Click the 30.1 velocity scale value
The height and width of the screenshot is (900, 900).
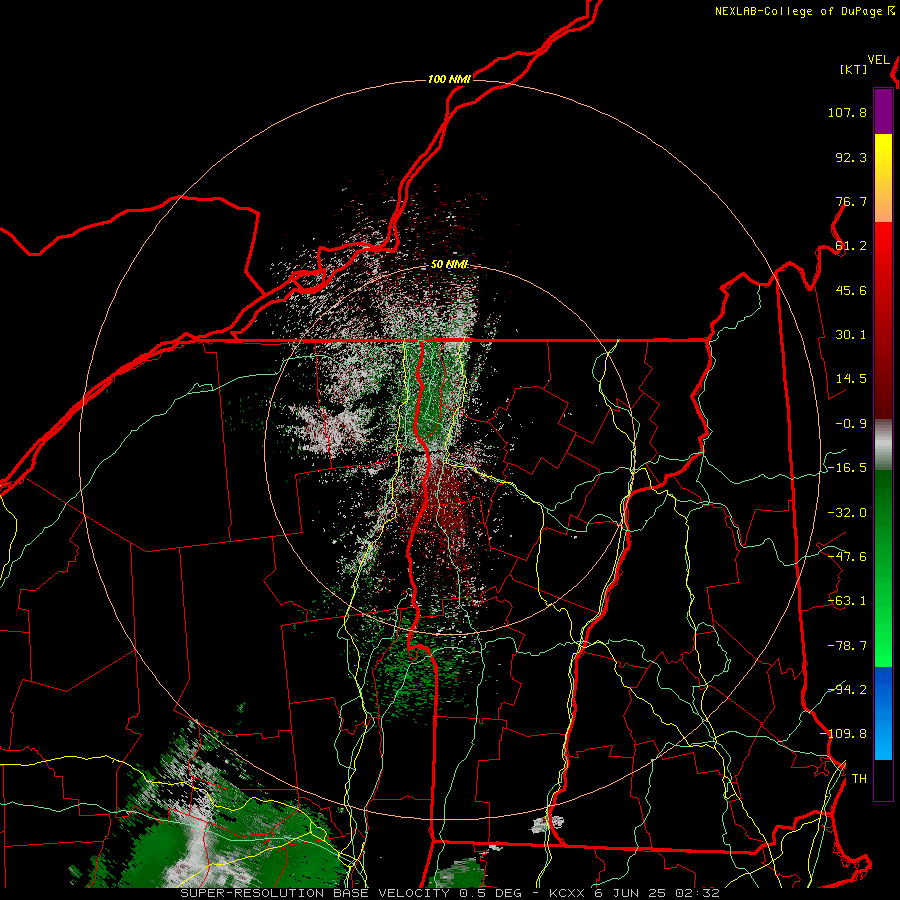[851, 335]
